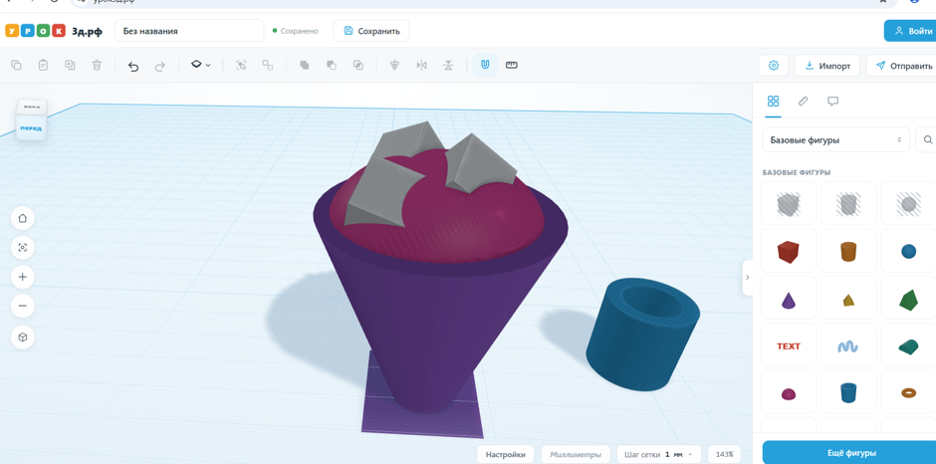
Task: Redo the undone action
Action: point(160,66)
